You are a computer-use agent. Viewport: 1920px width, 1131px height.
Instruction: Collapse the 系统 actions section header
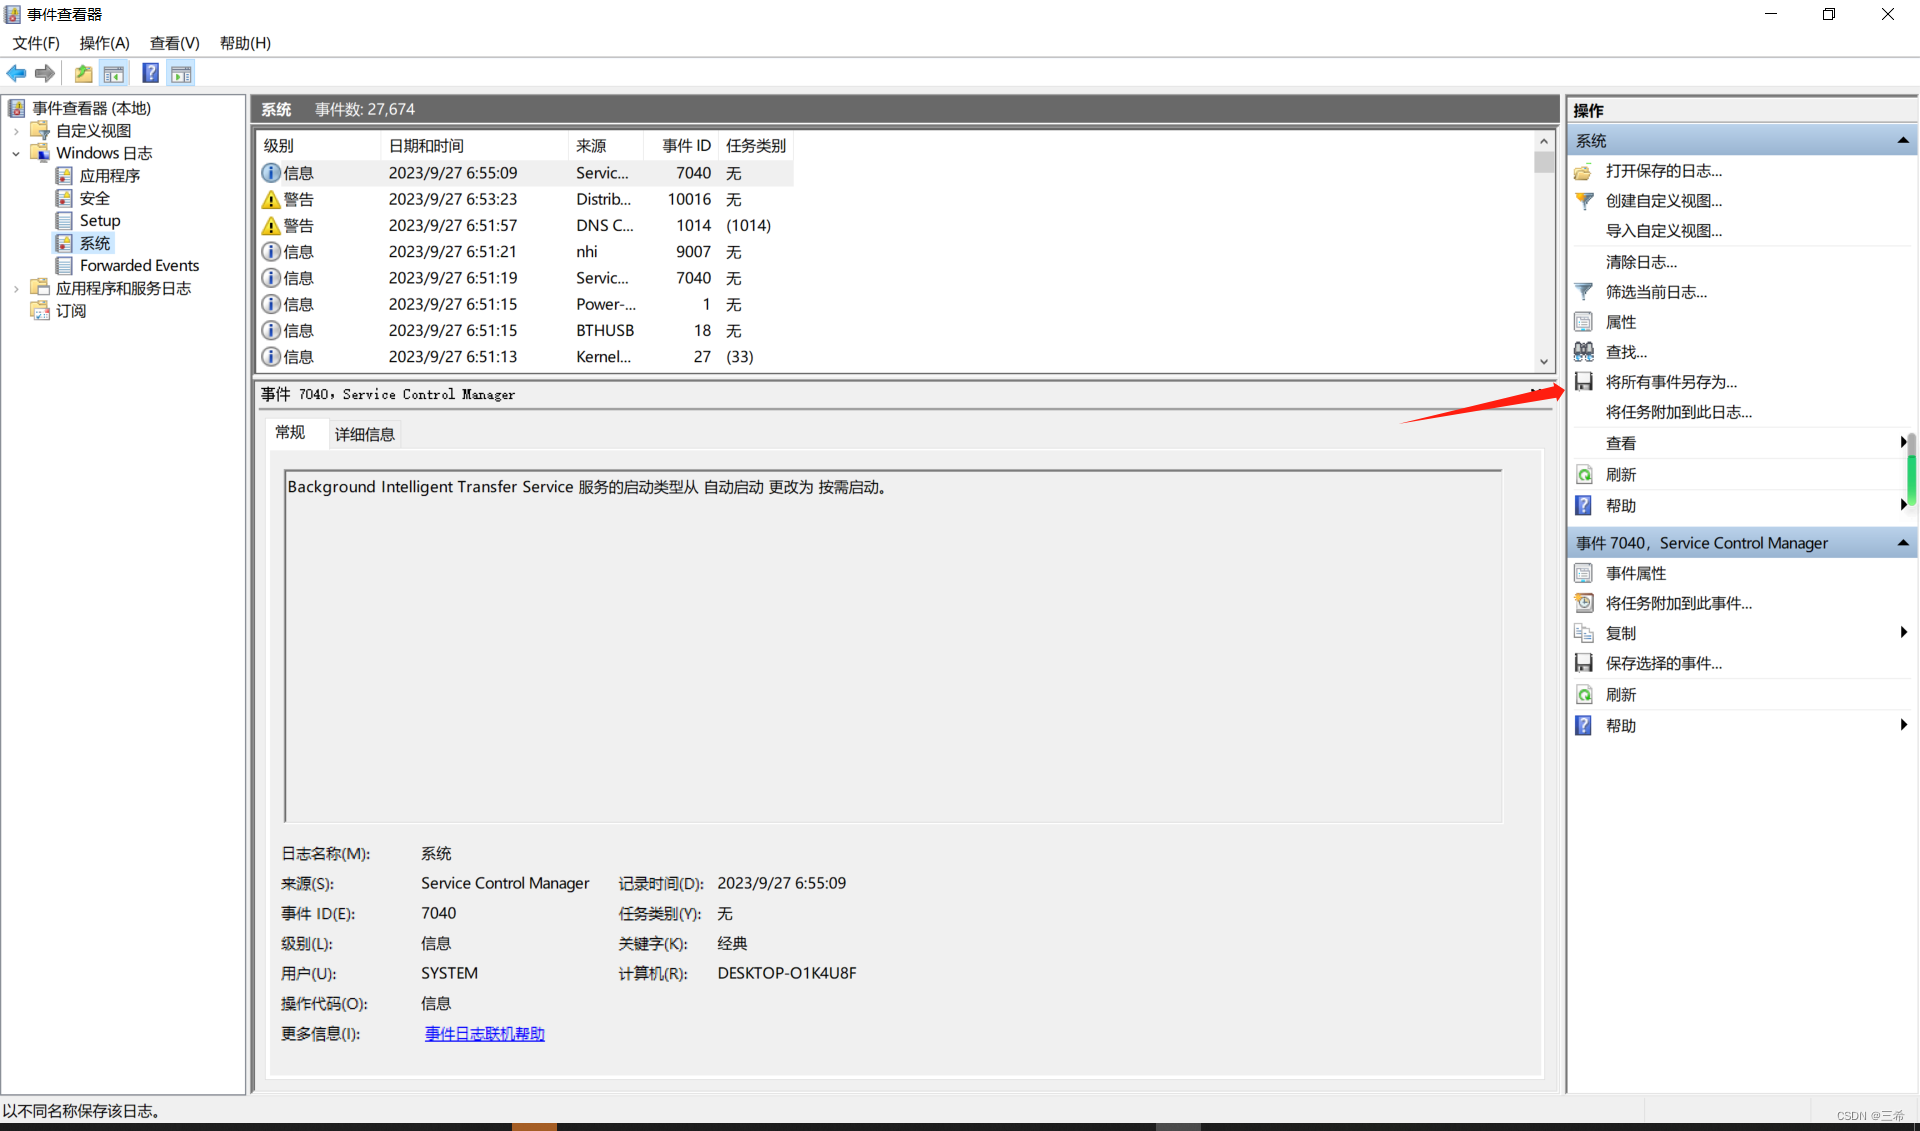(1902, 141)
